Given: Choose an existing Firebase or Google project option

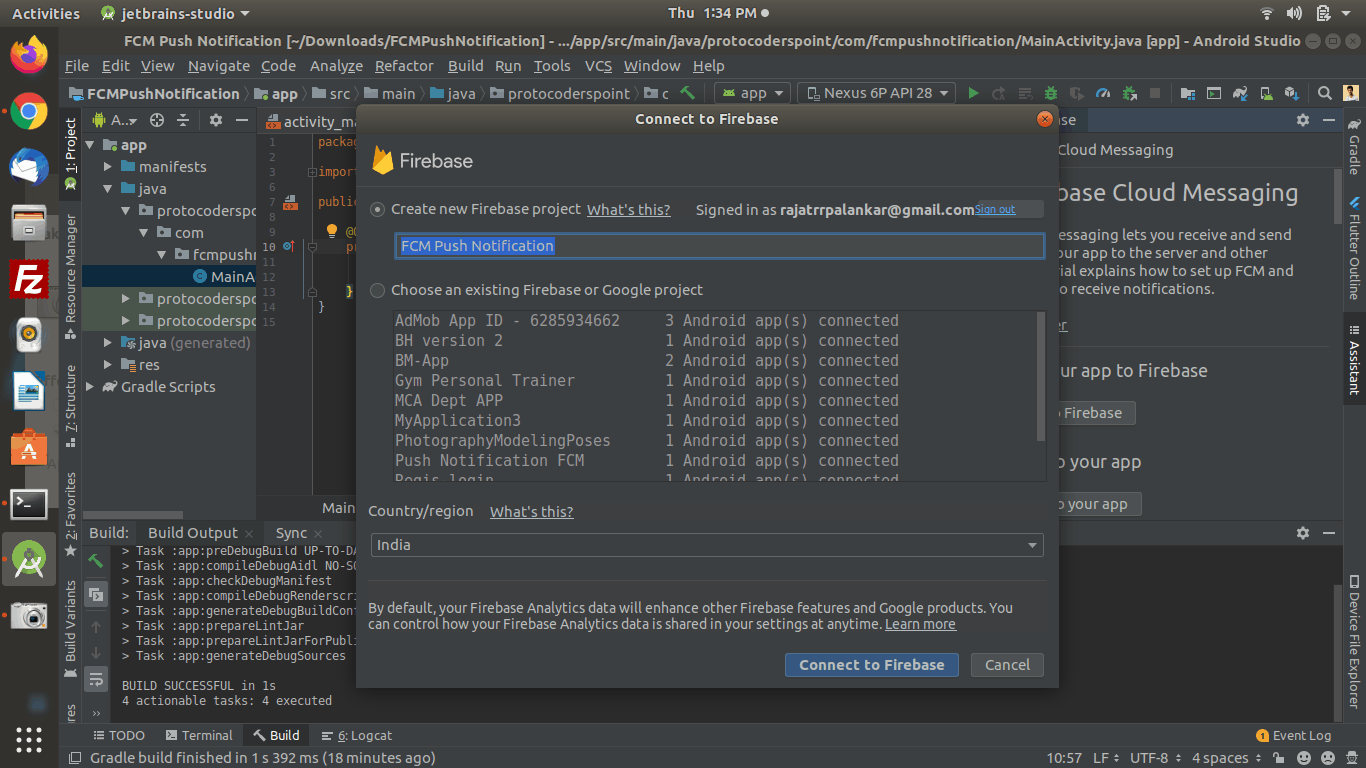Looking at the screenshot, I should click(x=377, y=291).
